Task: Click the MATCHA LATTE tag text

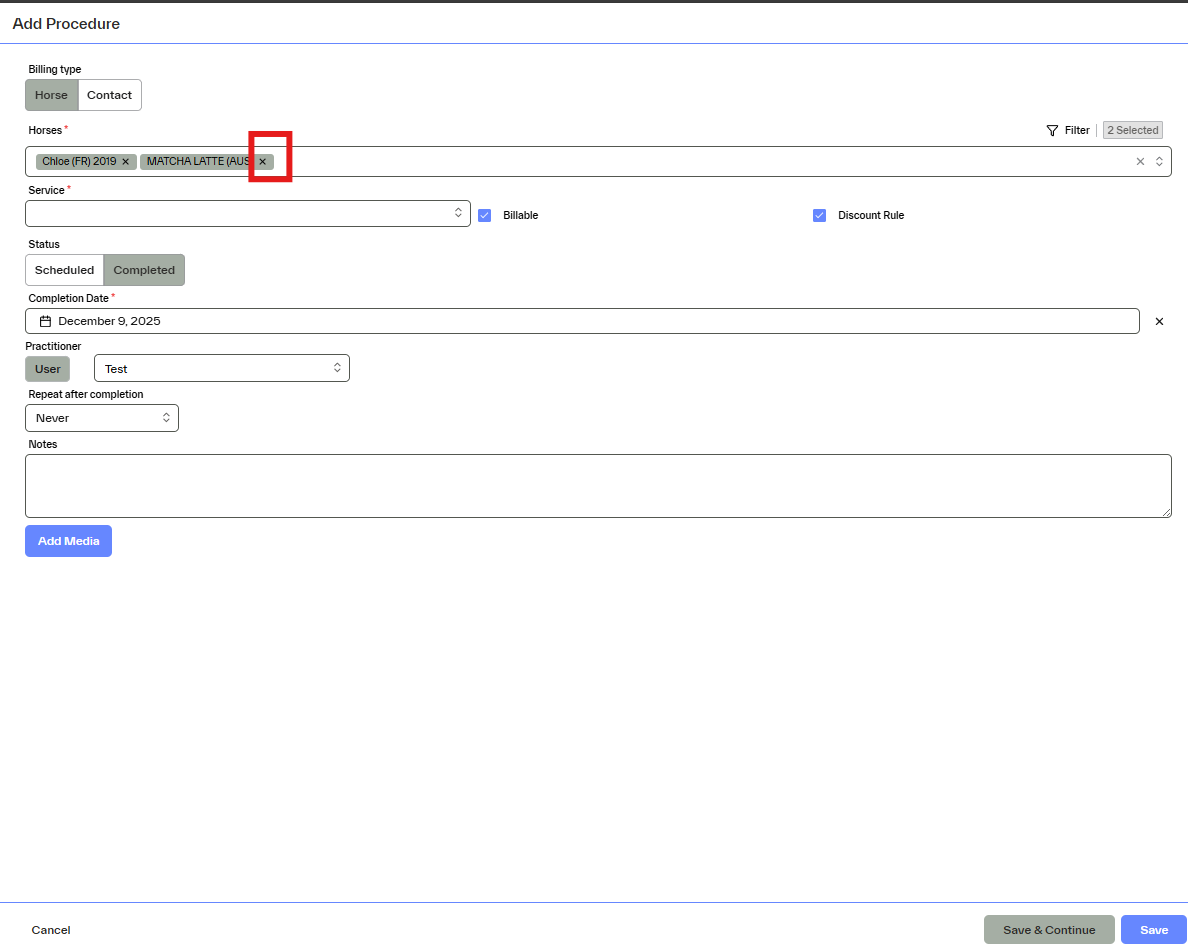Action: click(199, 161)
